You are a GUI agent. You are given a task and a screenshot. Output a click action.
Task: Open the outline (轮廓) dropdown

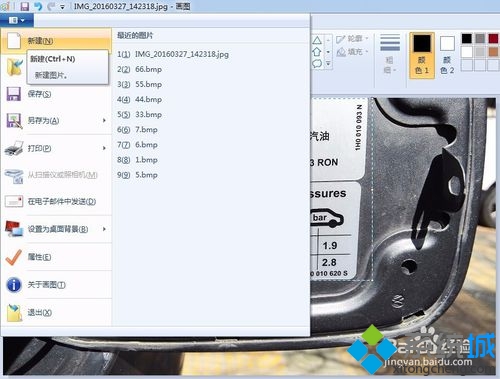coord(352,39)
